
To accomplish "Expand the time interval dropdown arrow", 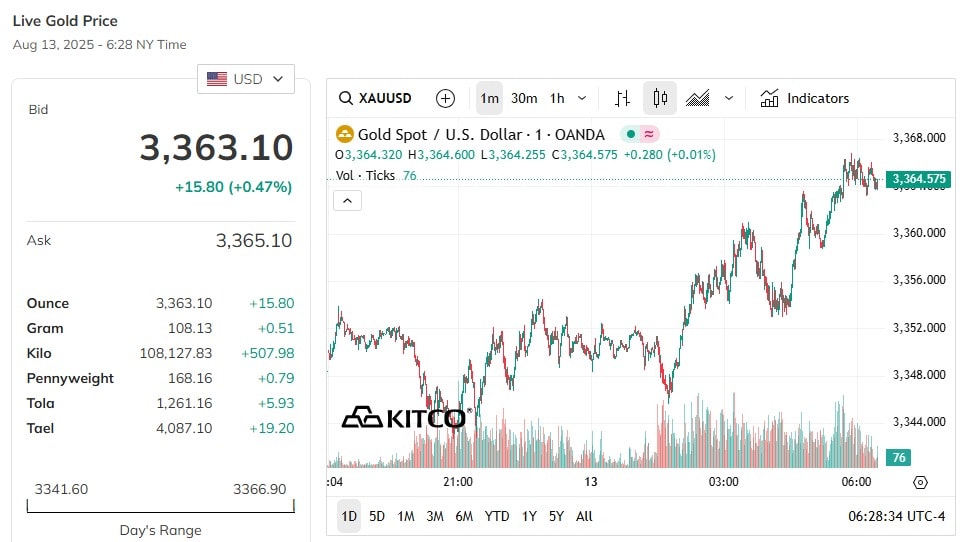I will point(582,98).
